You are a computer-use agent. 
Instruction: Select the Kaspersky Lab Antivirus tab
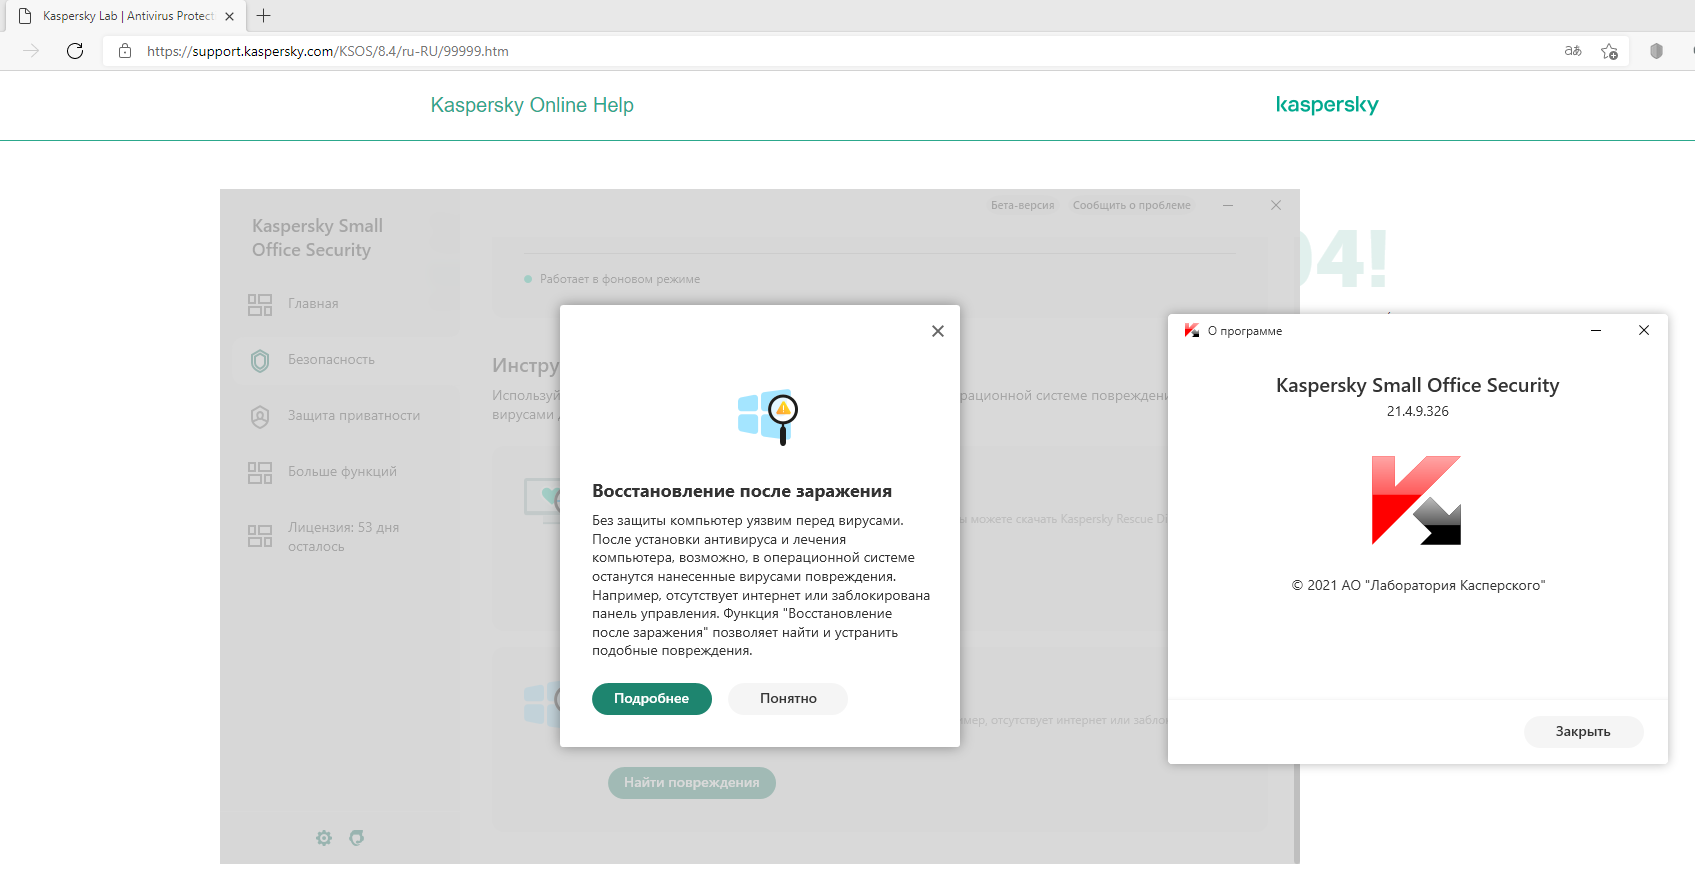tap(126, 16)
